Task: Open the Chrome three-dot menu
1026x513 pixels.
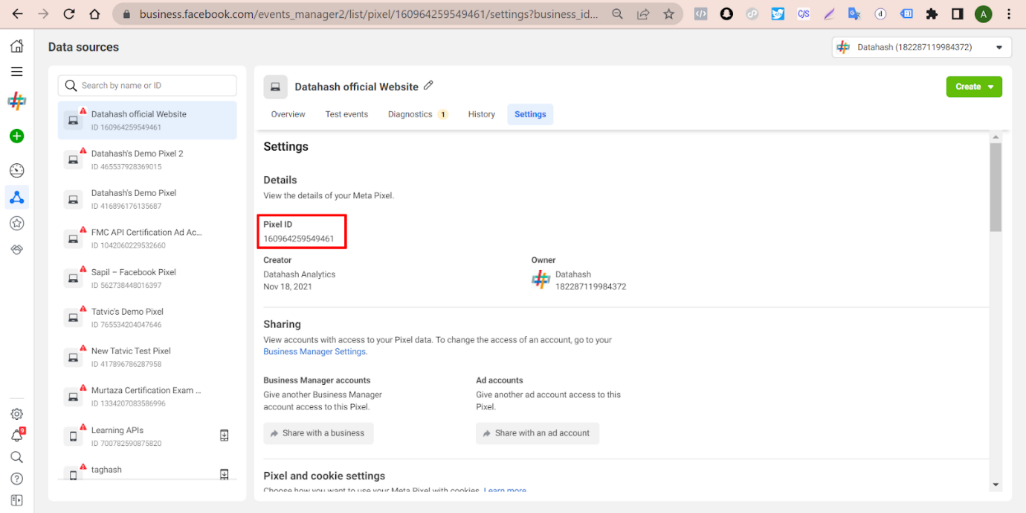Action: tap(1008, 14)
